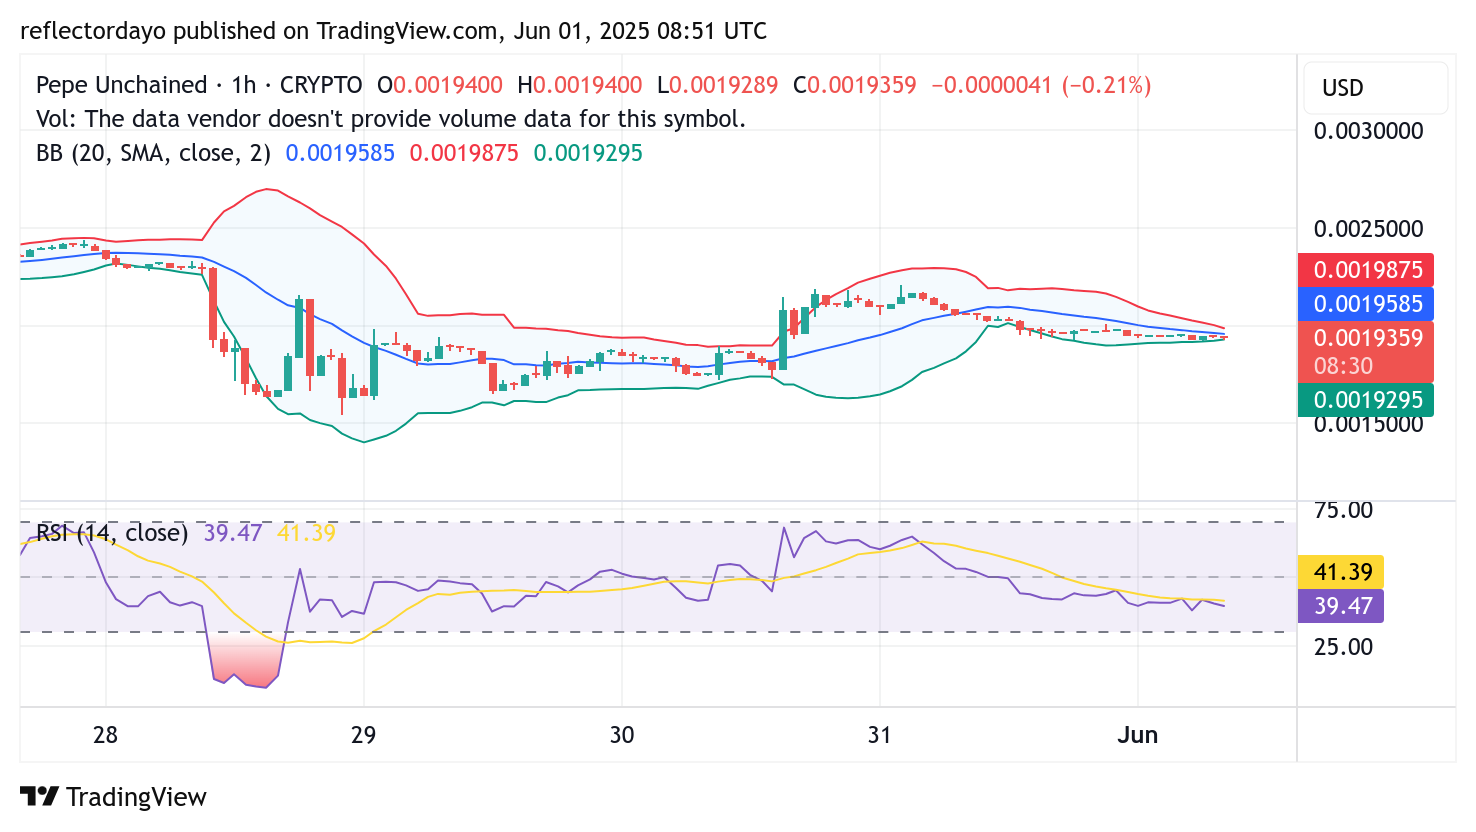The height and width of the screenshot is (832, 1476).
Task: Open the USD currency selector
Action: (x=1374, y=88)
